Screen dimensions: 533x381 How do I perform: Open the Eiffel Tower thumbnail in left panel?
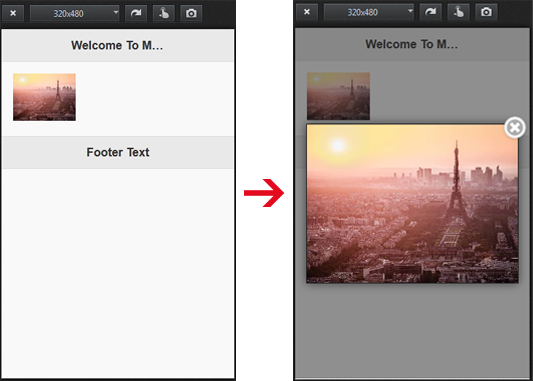(45, 97)
